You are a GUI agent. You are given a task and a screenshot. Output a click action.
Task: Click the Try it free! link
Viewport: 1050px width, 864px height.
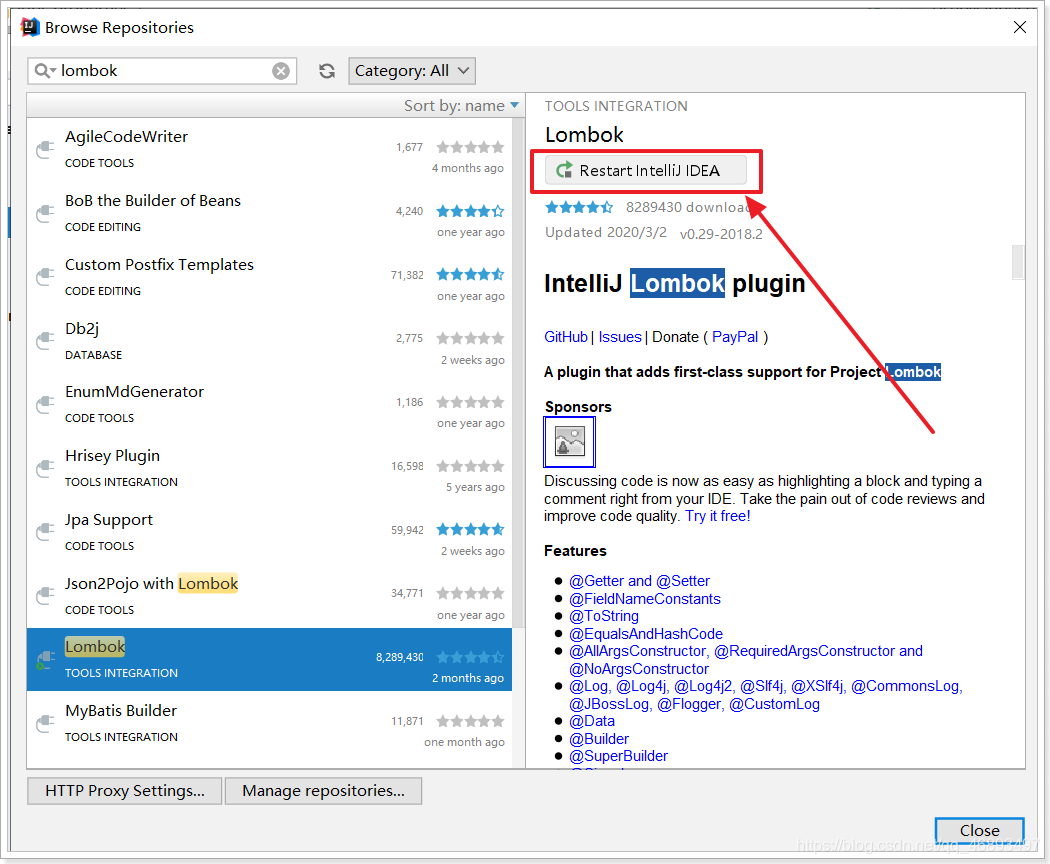click(x=718, y=516)
